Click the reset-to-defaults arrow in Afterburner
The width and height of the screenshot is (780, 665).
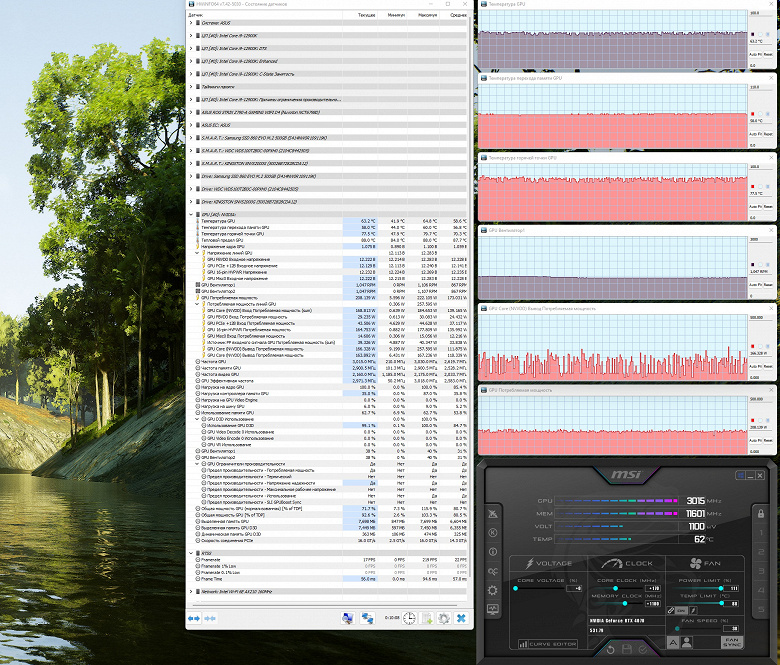tap(611, 650)
